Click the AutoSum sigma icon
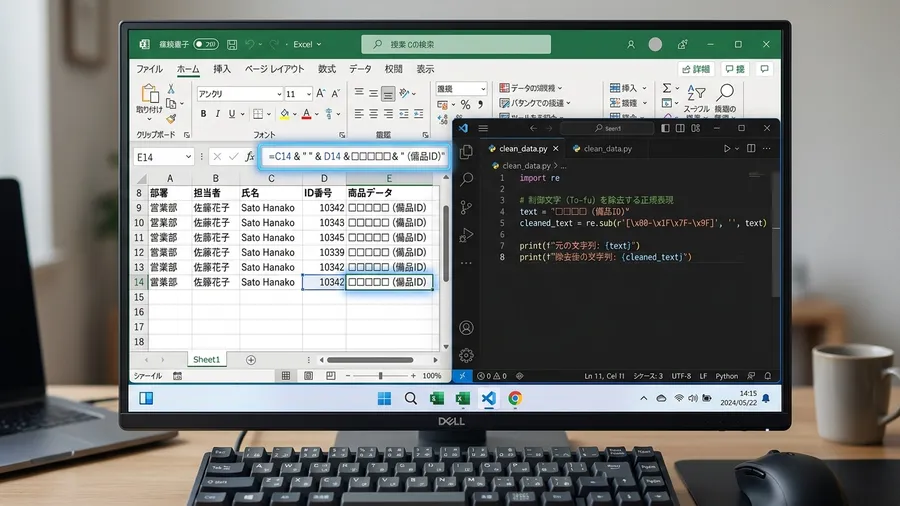 click(x=666, y=88)
